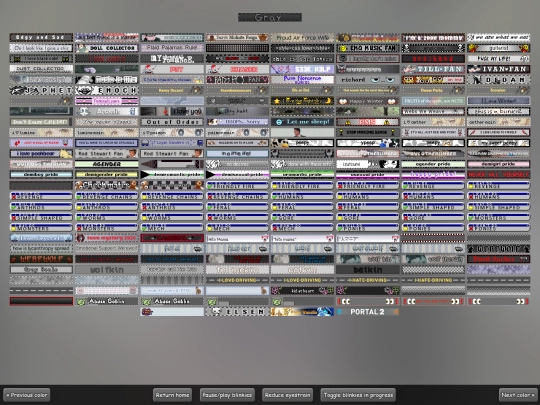Select the FRIENDLY FIRE blinkie with green check

[x=237, y=185]
